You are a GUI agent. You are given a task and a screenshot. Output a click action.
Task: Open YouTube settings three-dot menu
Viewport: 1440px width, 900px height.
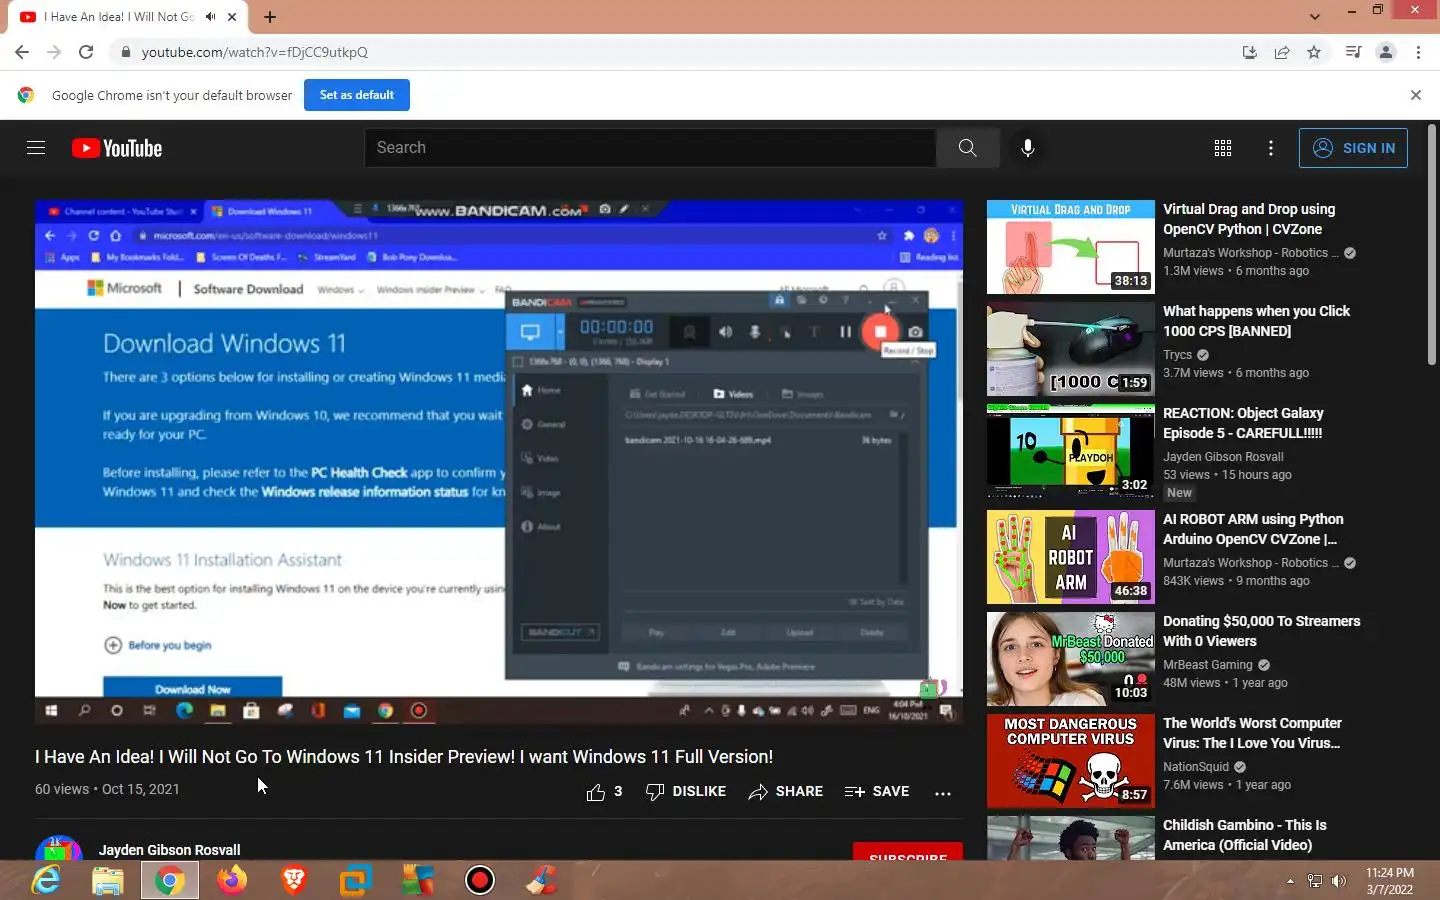(1270, 148)
